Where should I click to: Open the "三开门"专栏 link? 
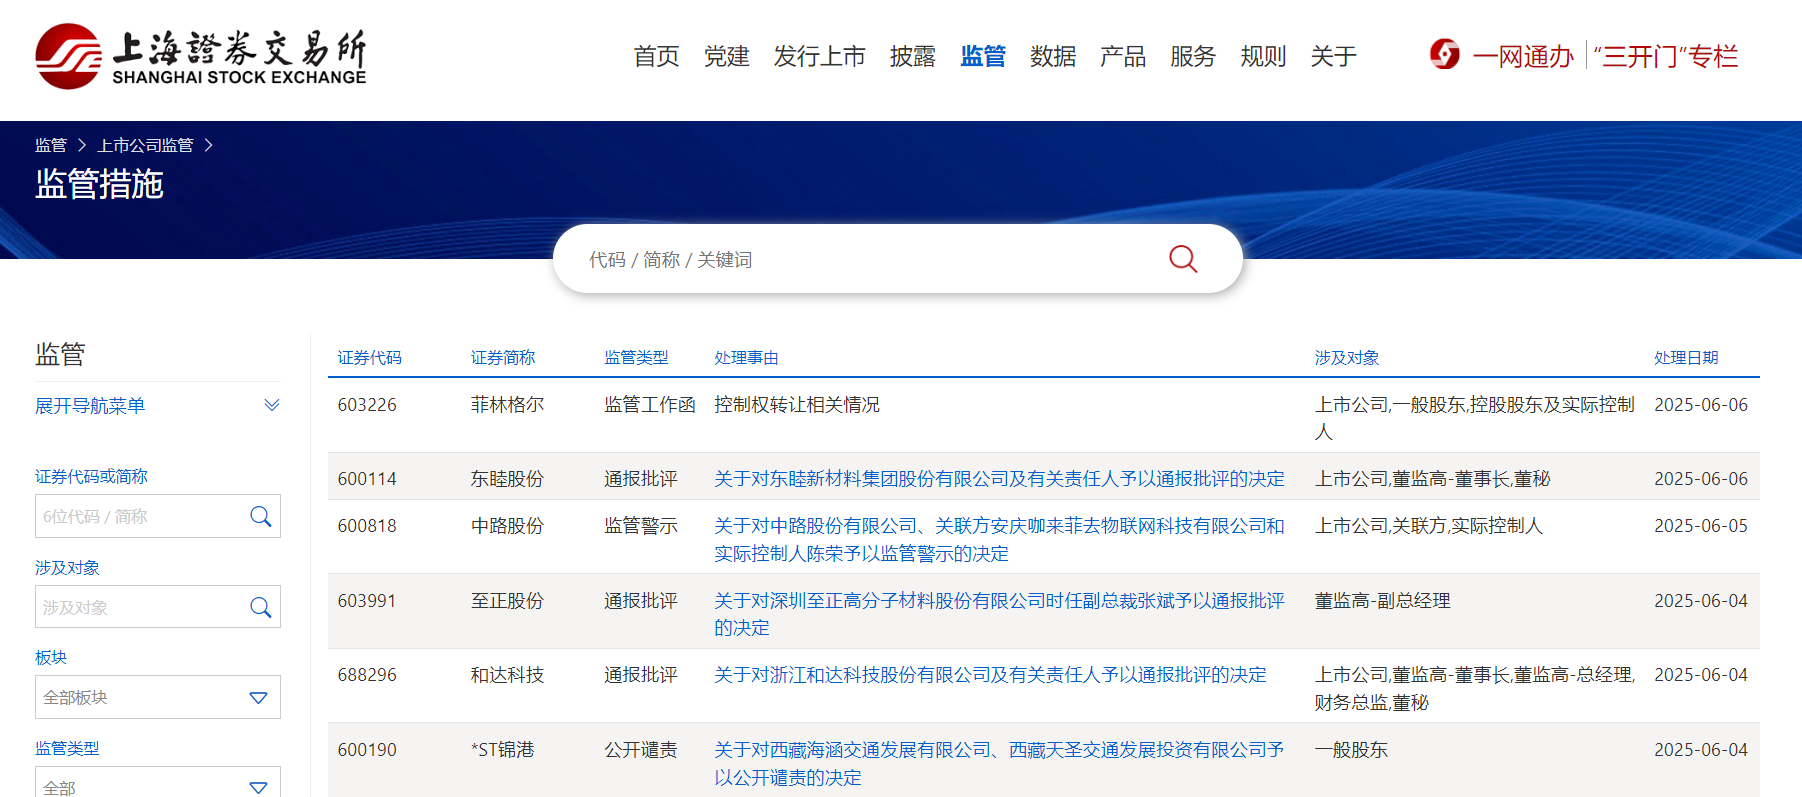point(1666,57)
